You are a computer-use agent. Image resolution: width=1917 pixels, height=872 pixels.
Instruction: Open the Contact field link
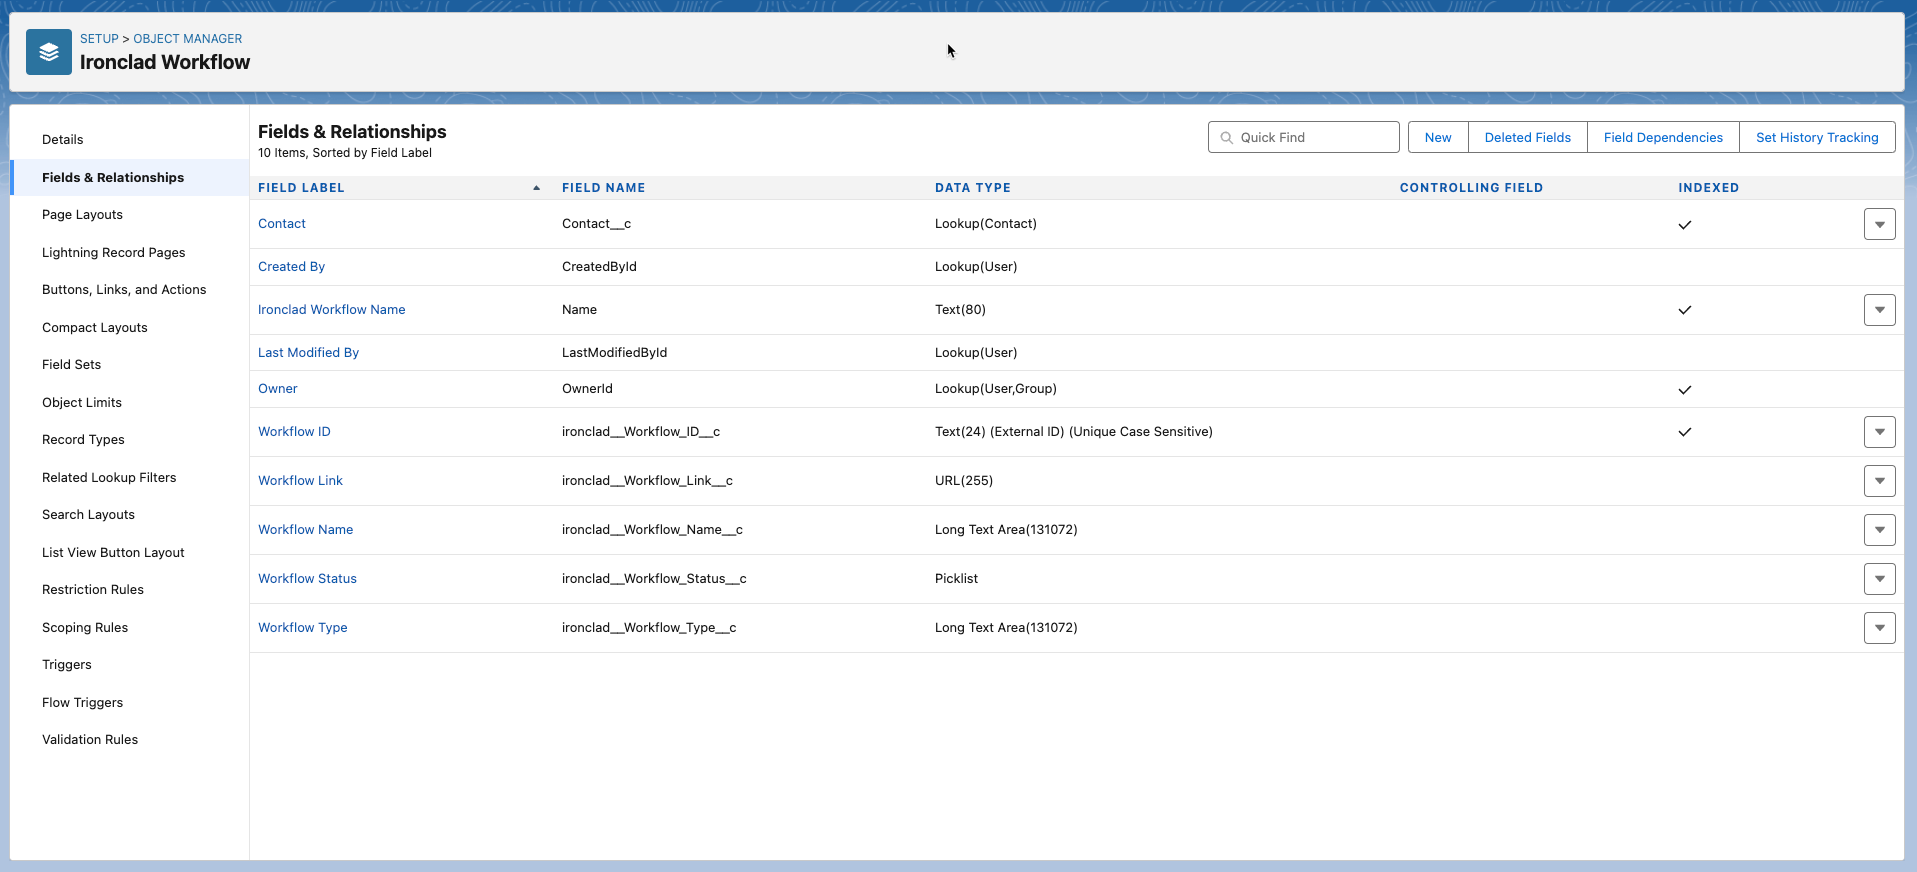[x=282, y=224]
